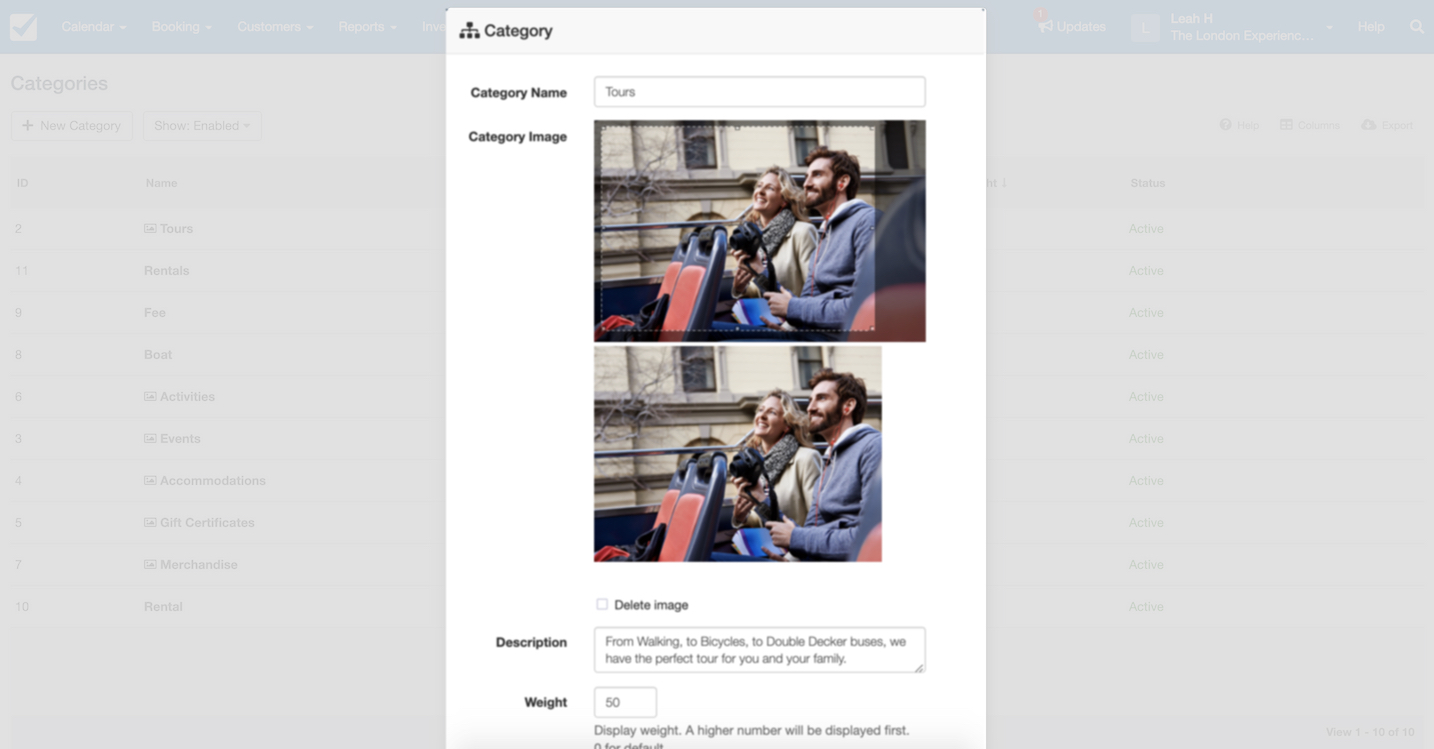This screenshot has height=749, width=1434.
Task: Open the Calendar dropdown menu
Action: click(93, 27)
